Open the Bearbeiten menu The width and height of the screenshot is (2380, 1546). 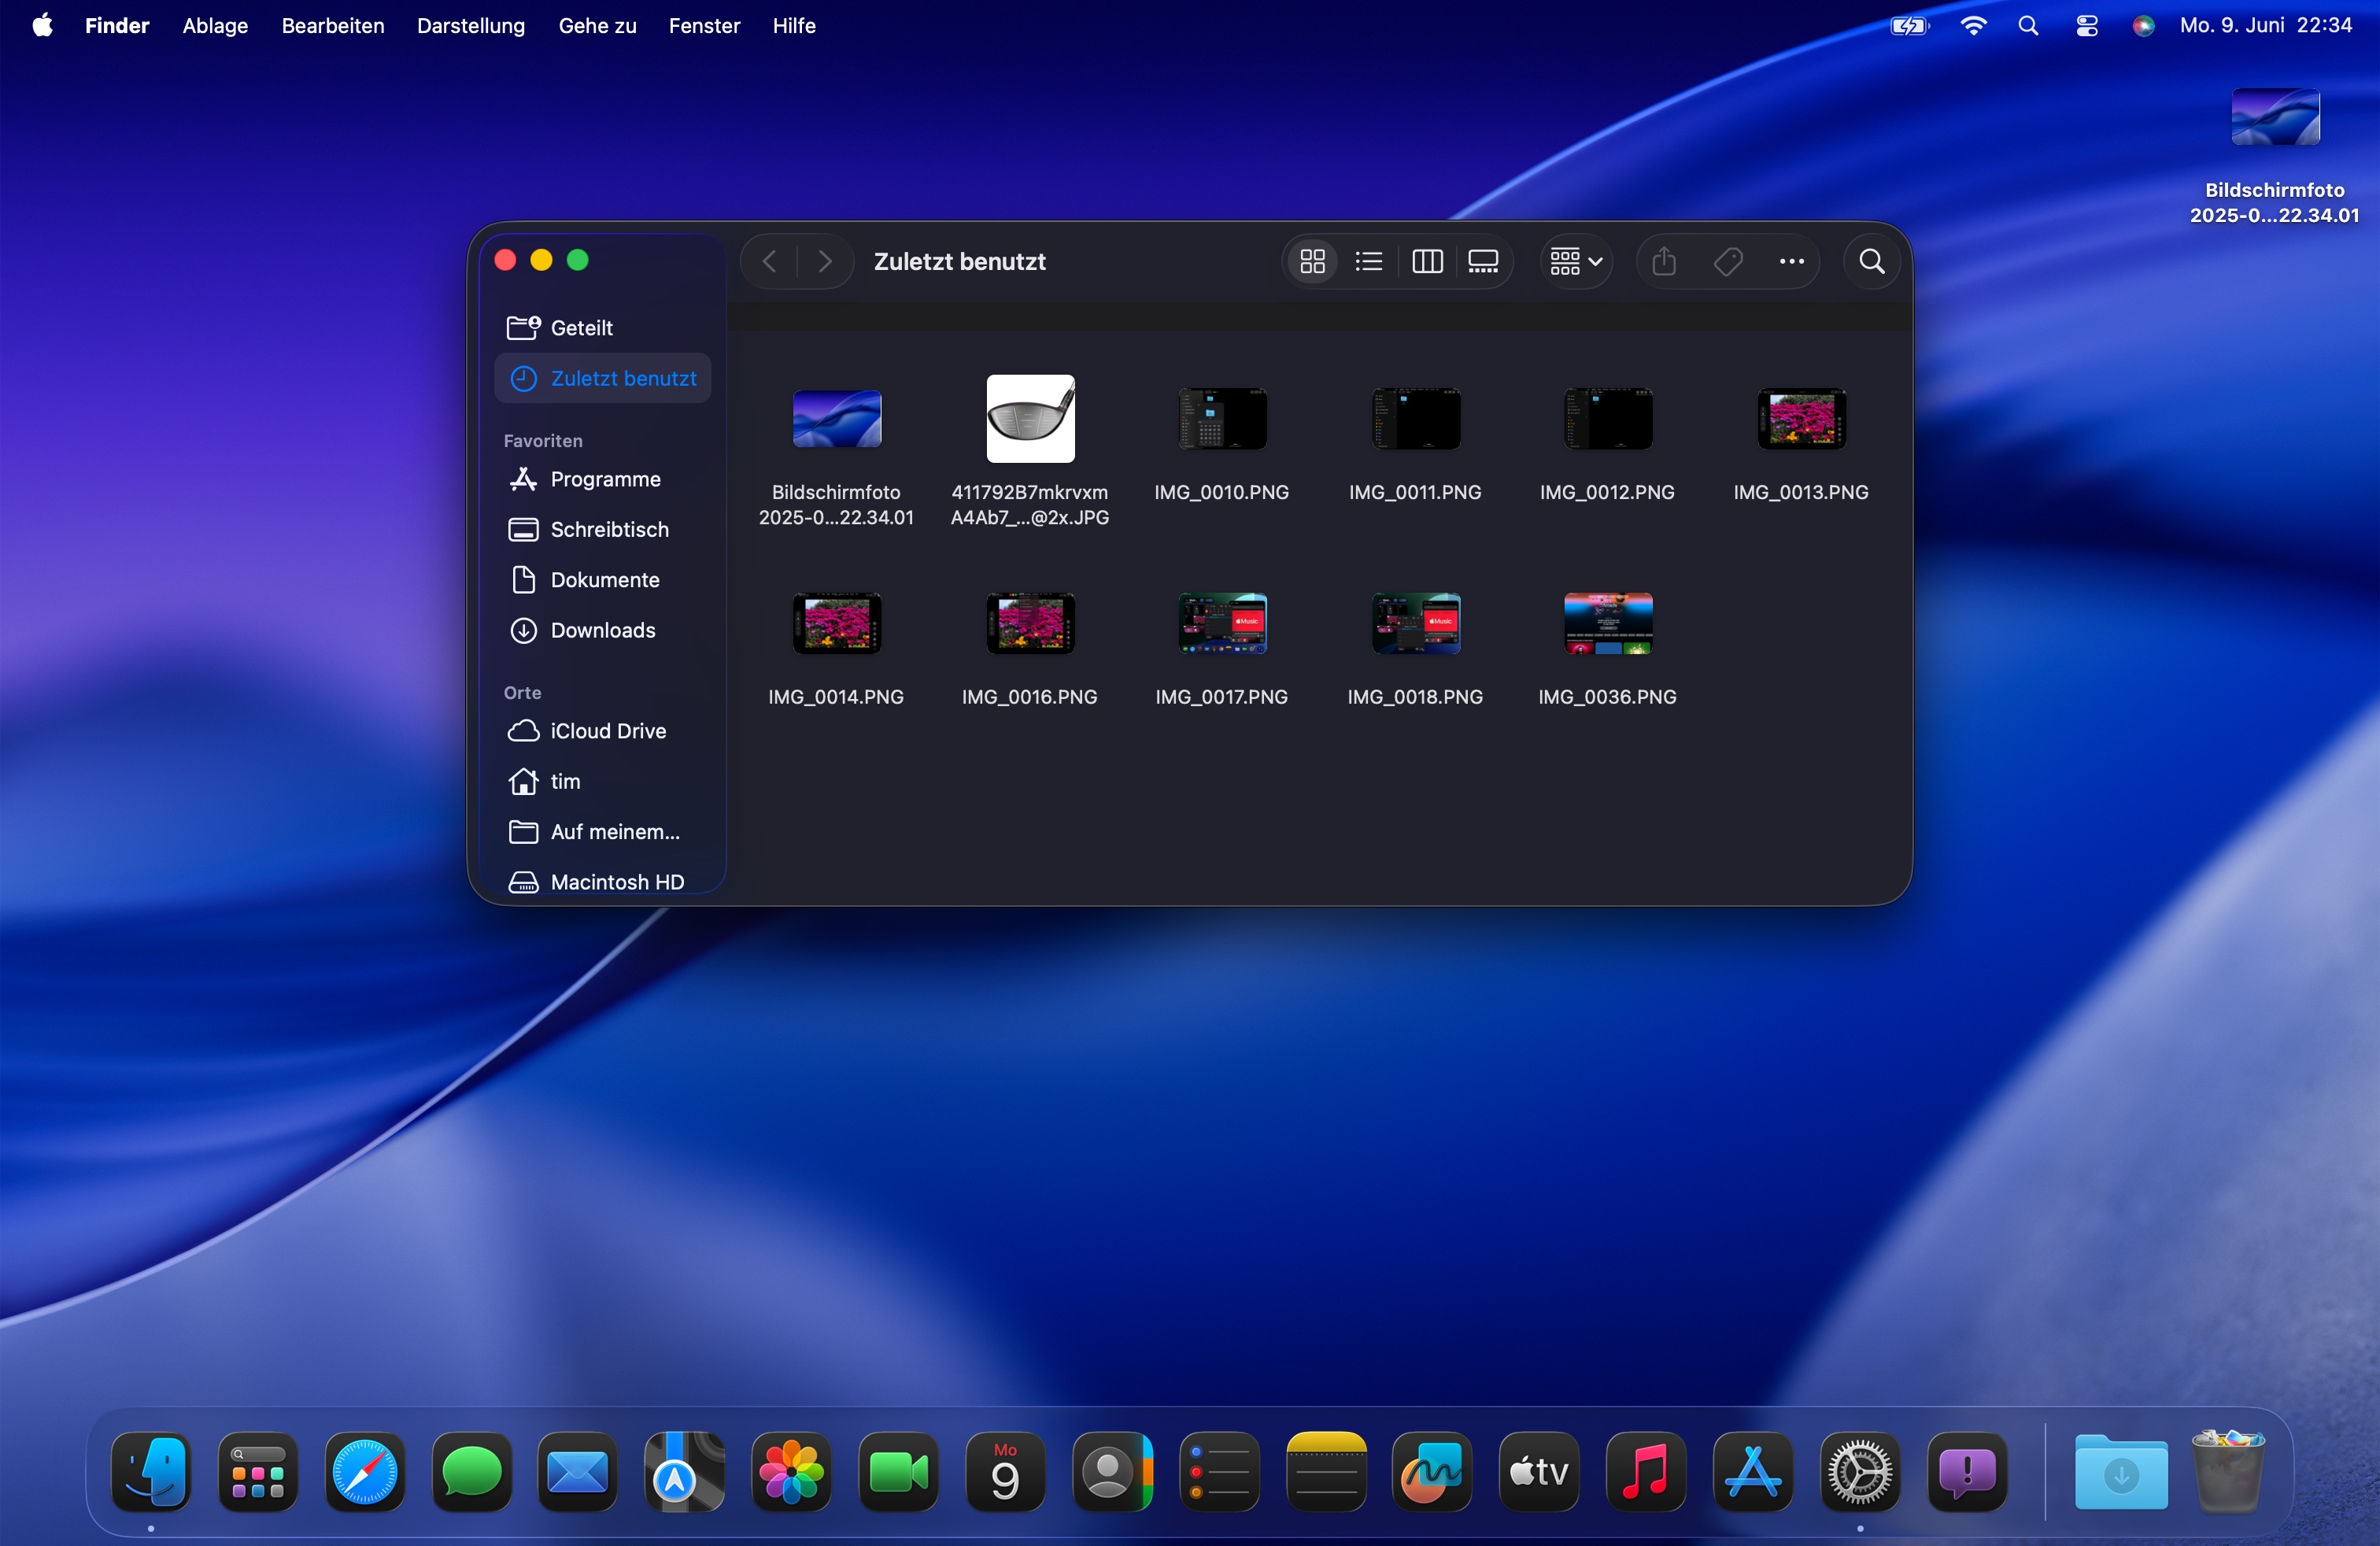333,25
